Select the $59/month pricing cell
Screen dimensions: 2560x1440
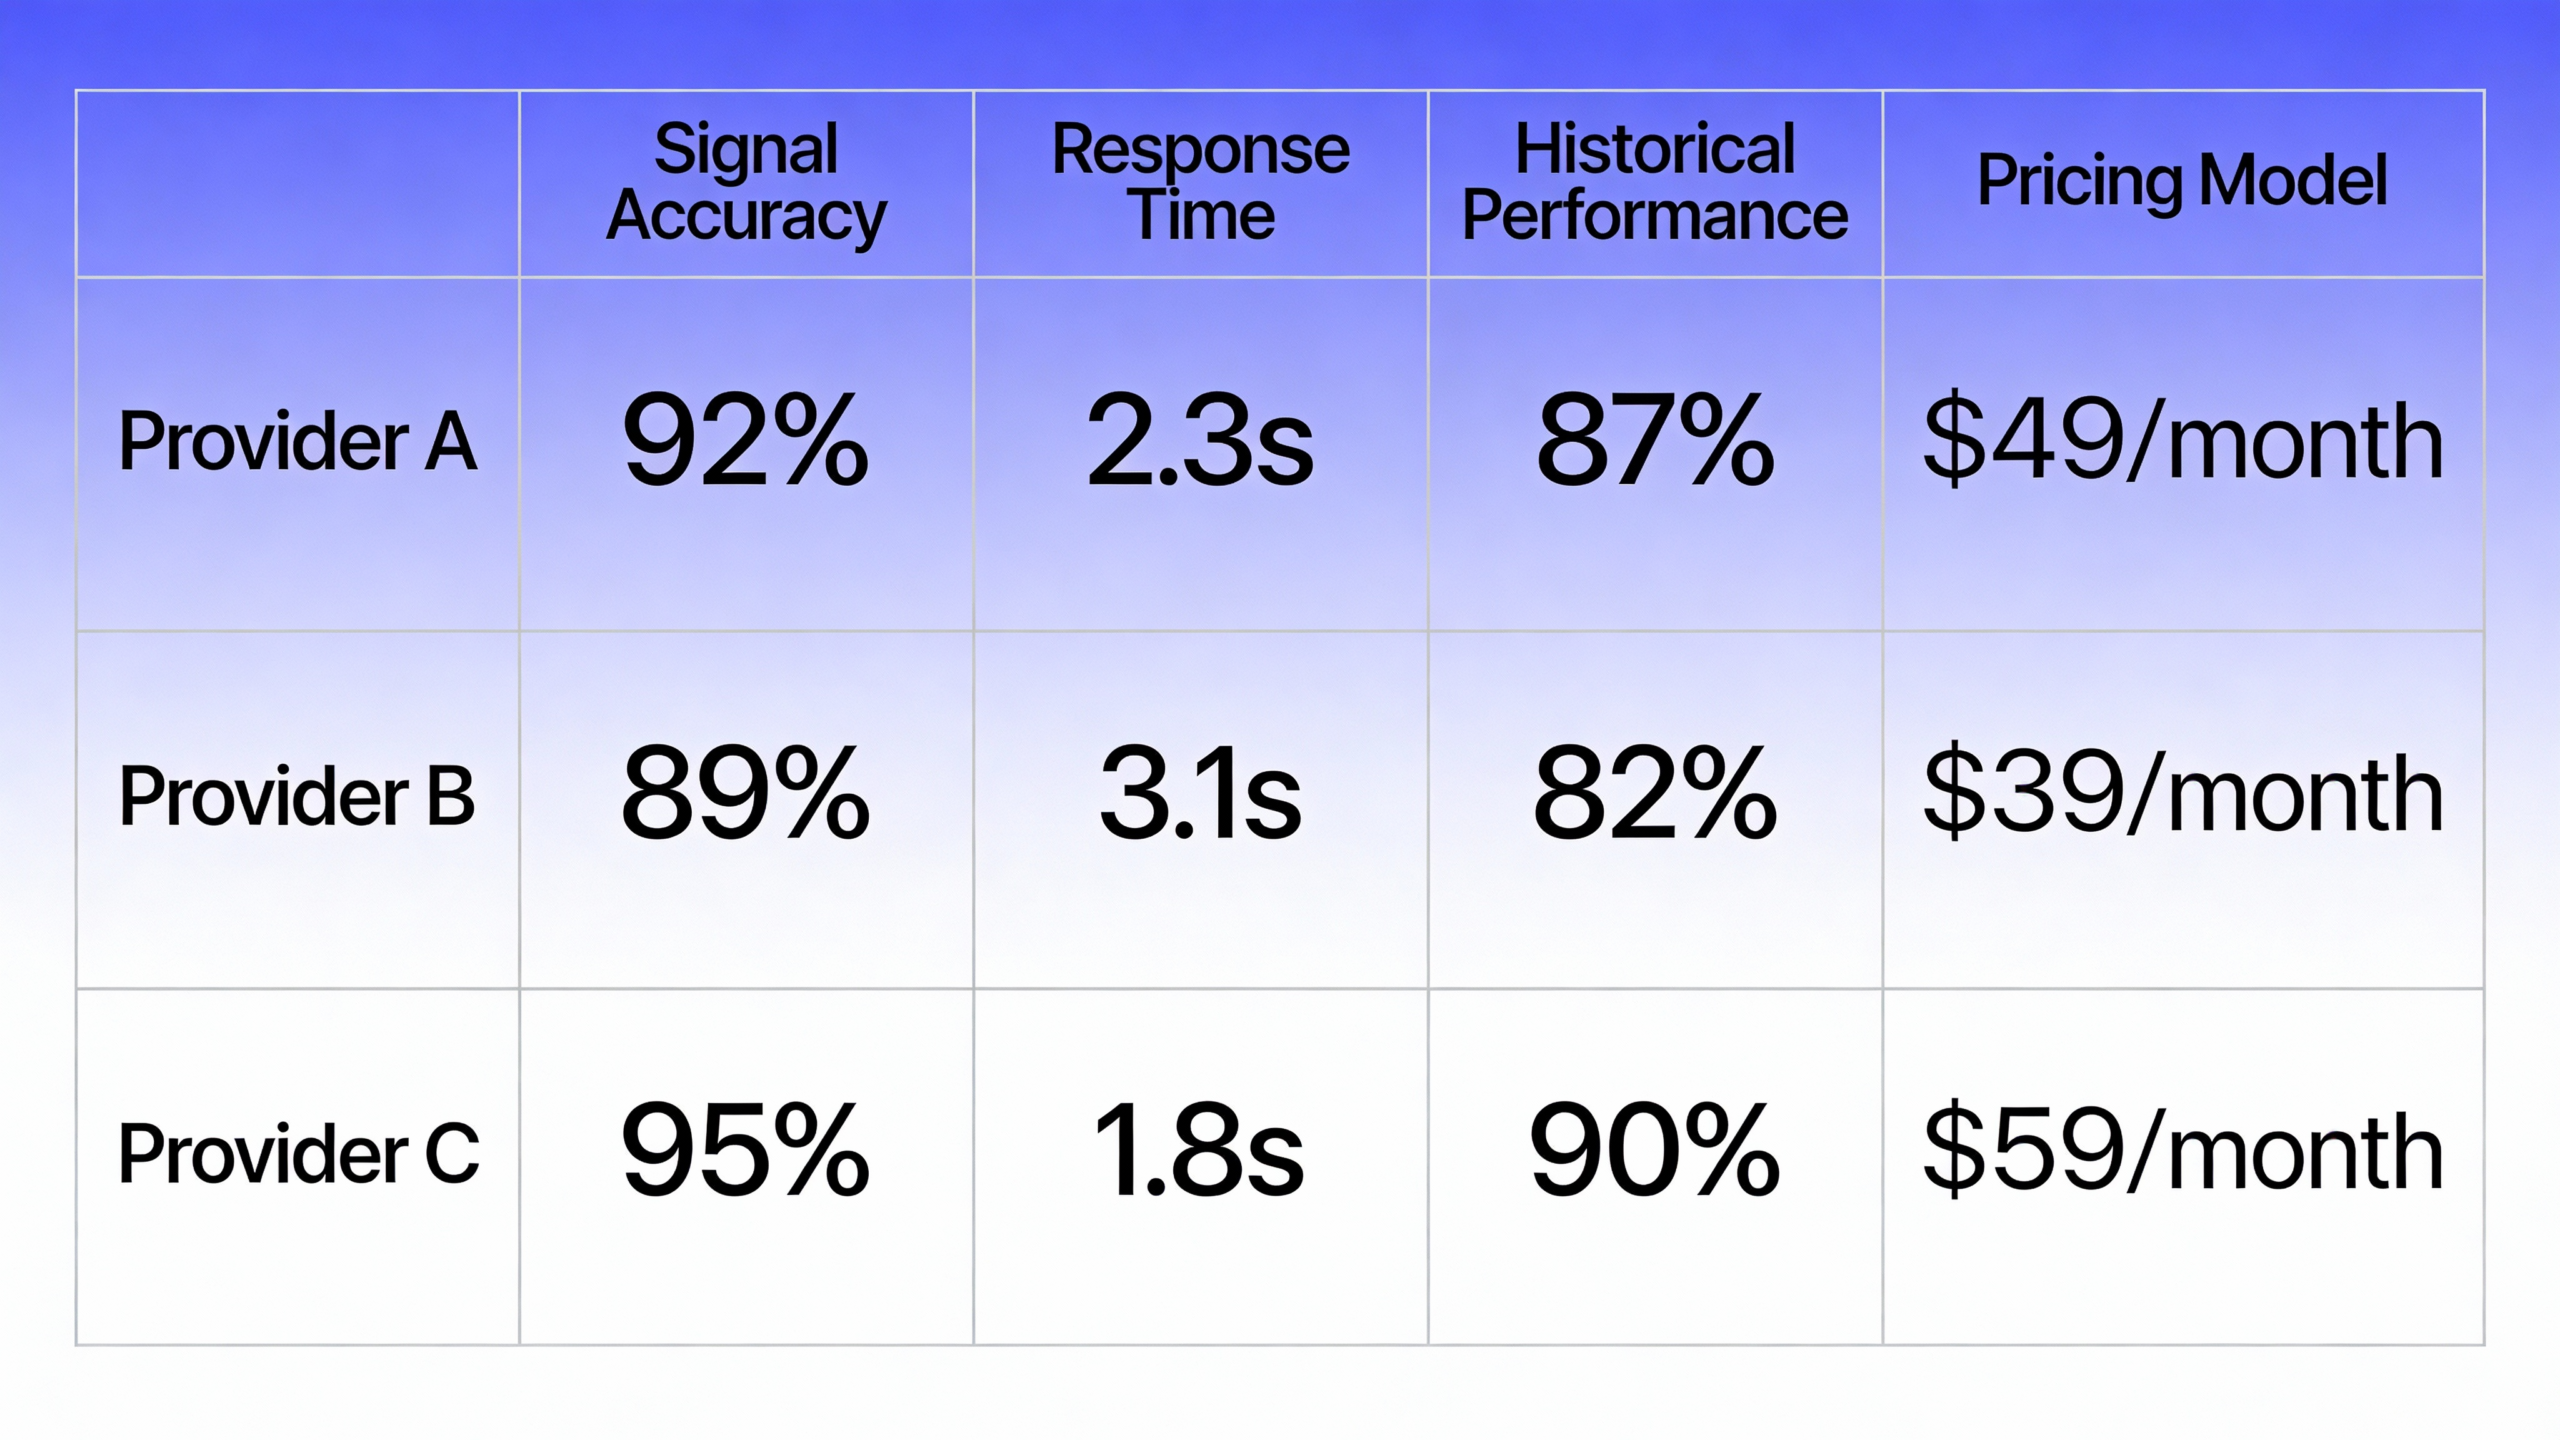2183,1151
